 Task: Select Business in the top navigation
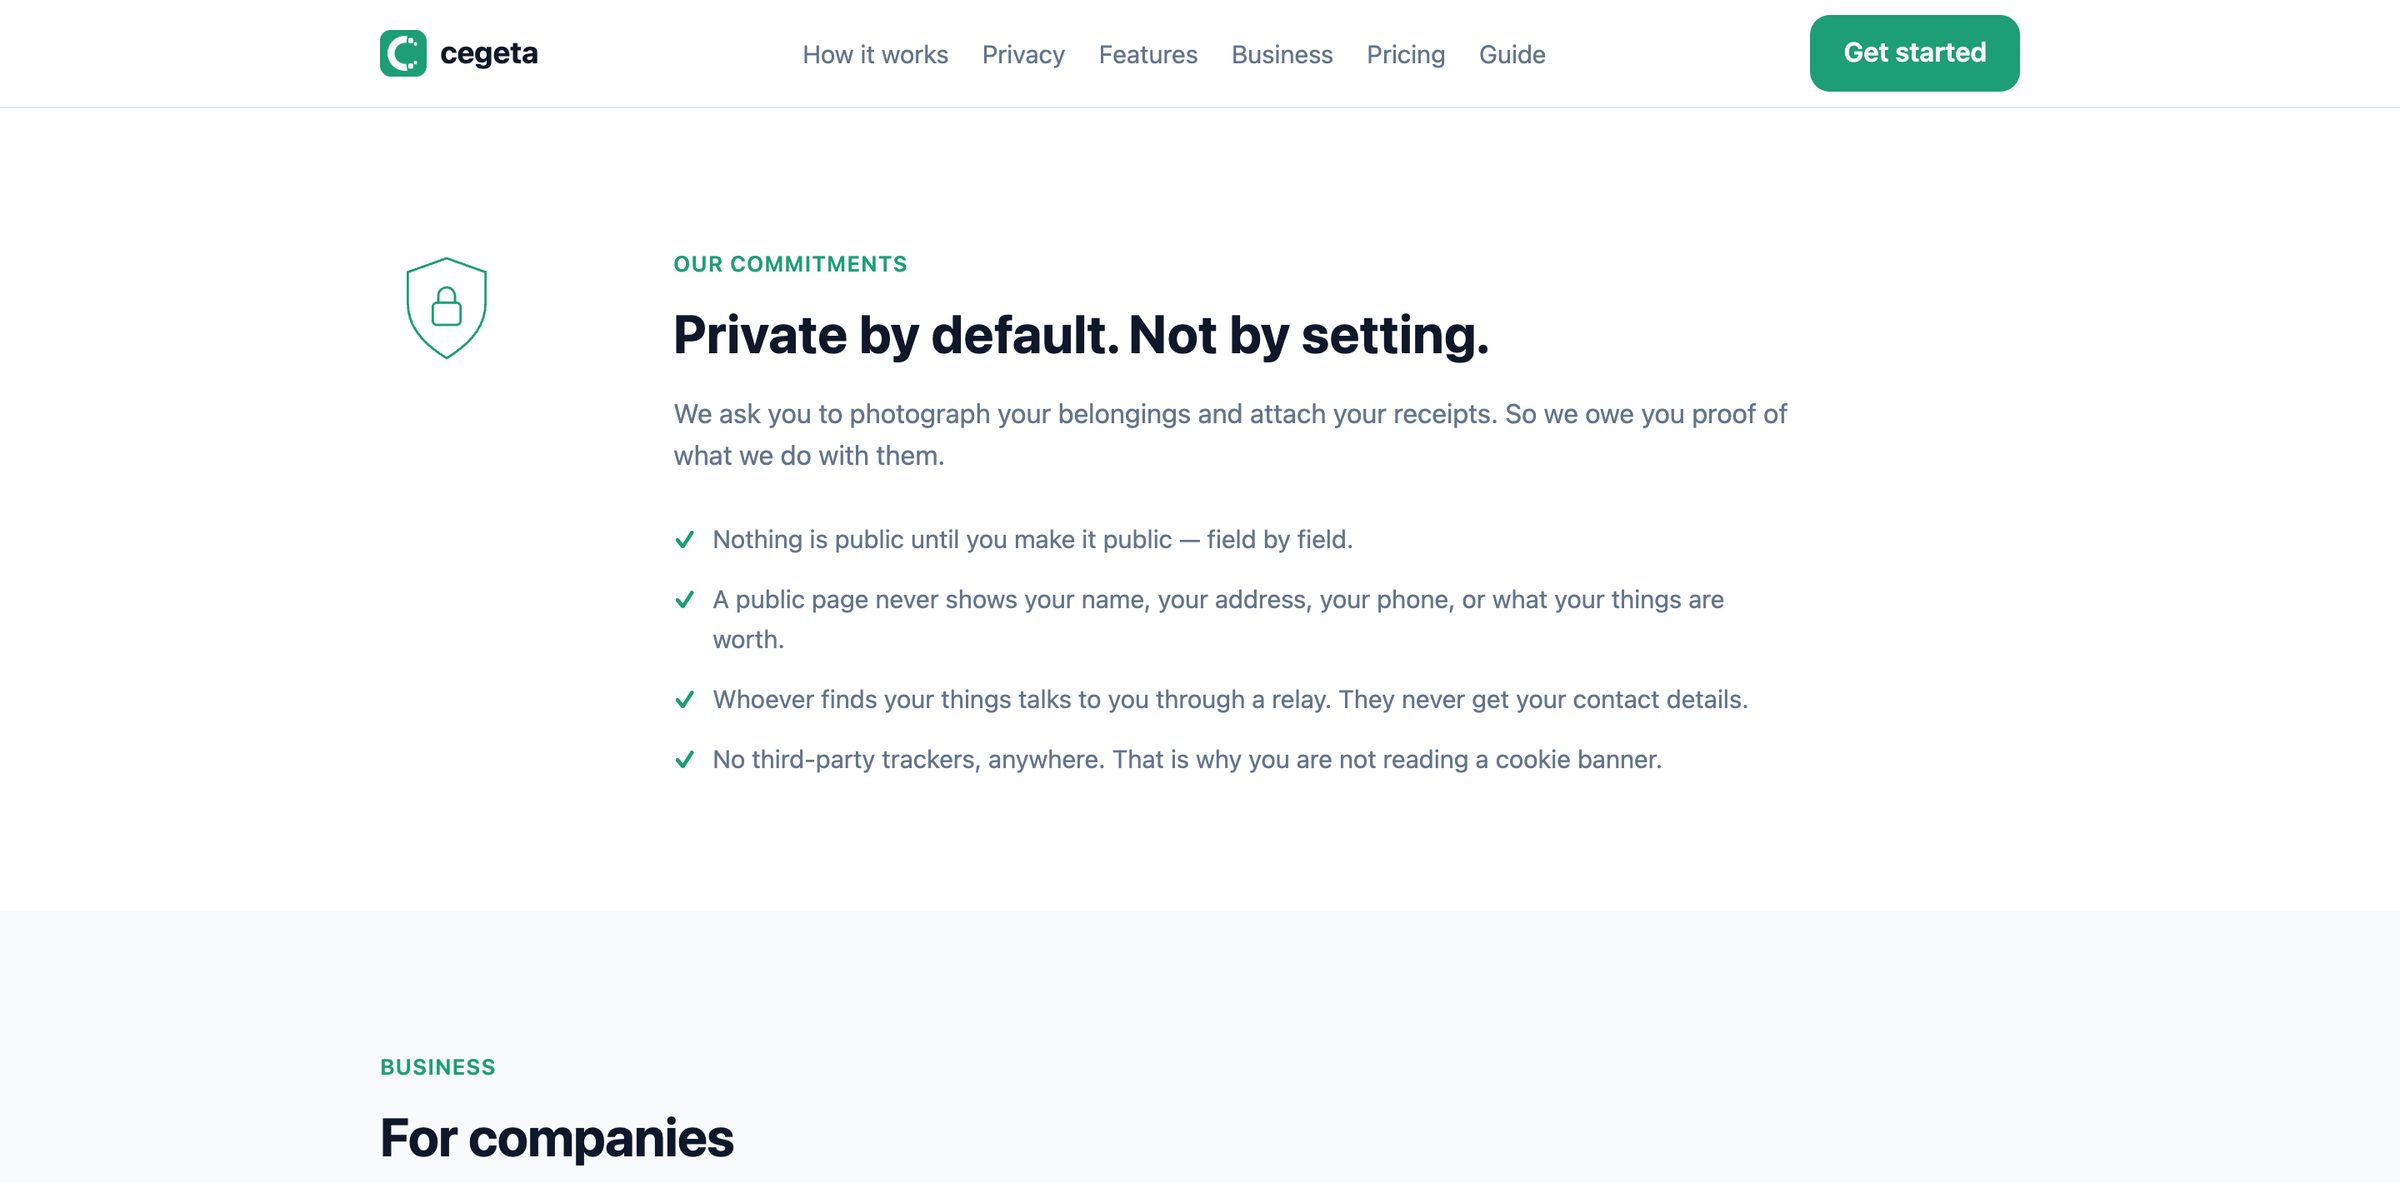tap(1282, 54)
